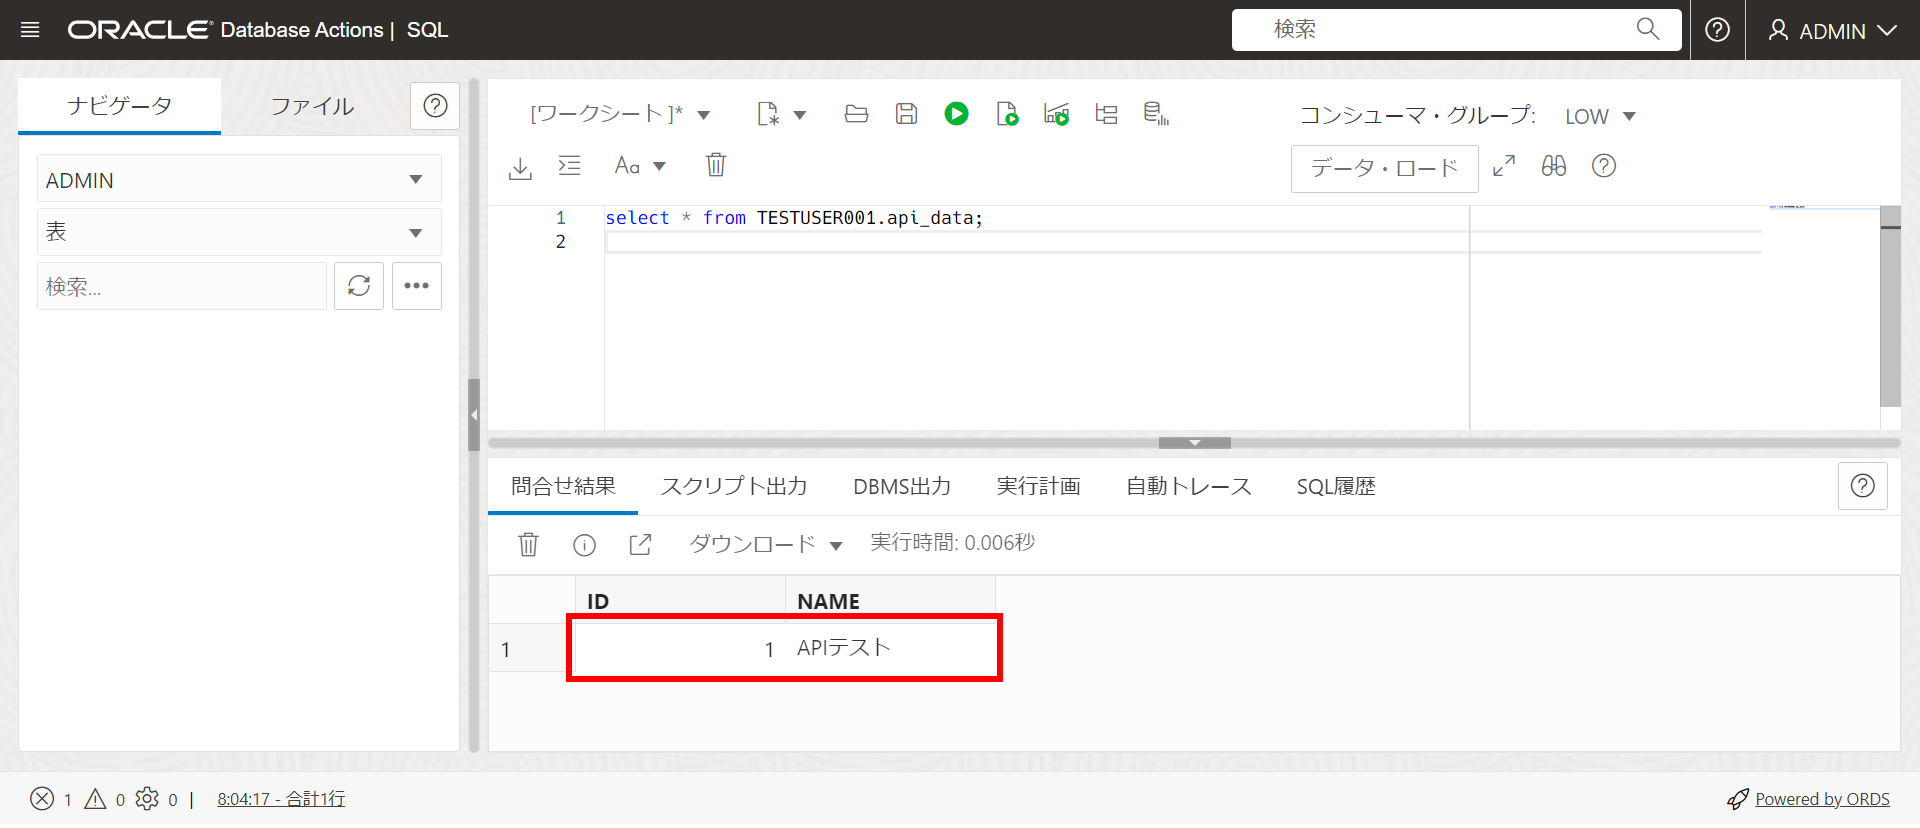
Task: Select the 自動トレース tab
Action: (x=1188, y=486)
